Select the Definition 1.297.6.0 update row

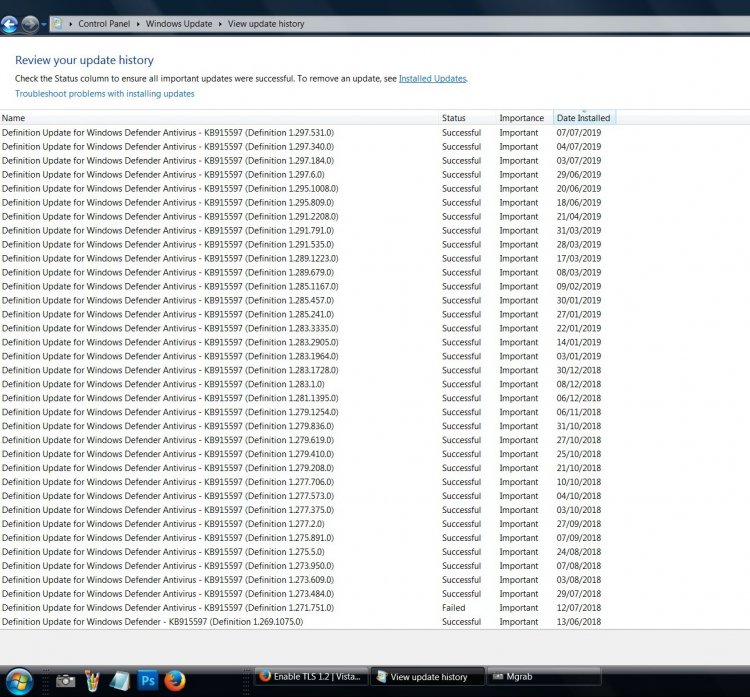click(x=308, y=175)
